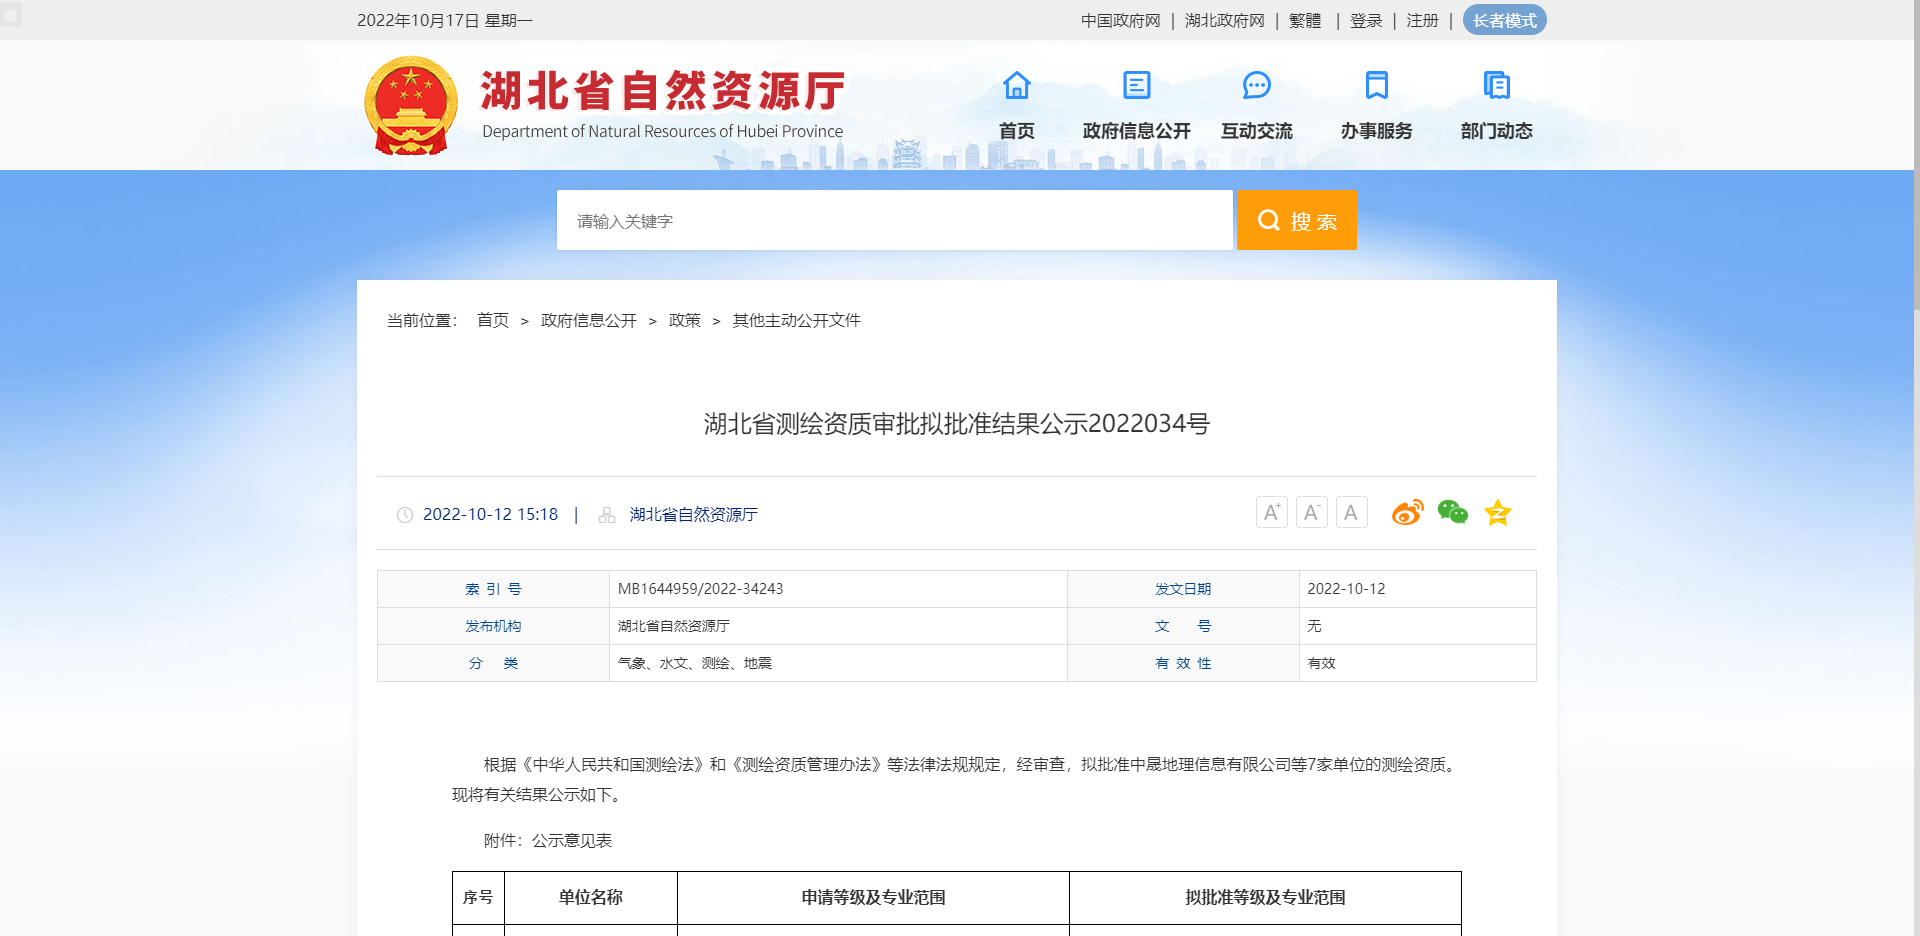
Task: Click inside the keyword search field
Action: pos(895,220)
